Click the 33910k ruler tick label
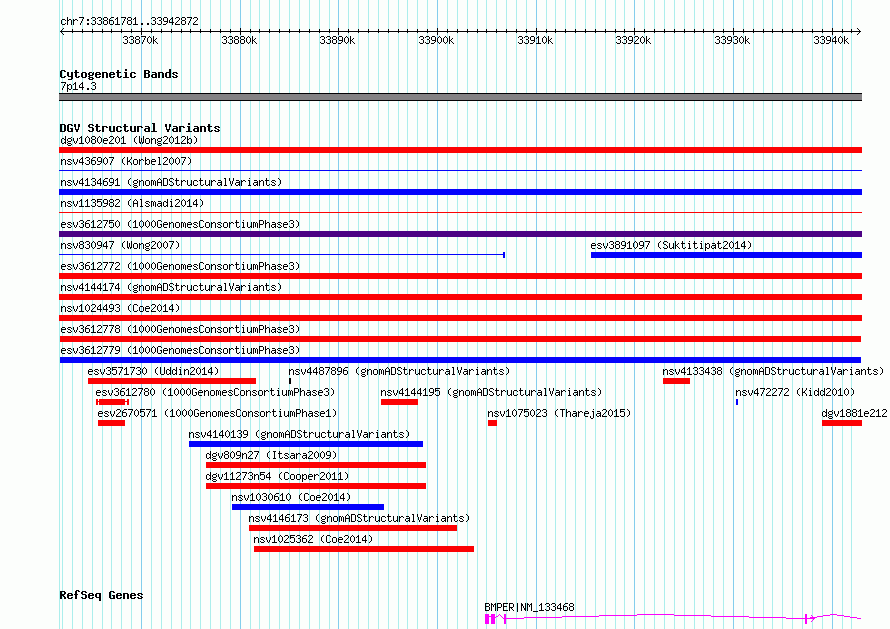 535,40
